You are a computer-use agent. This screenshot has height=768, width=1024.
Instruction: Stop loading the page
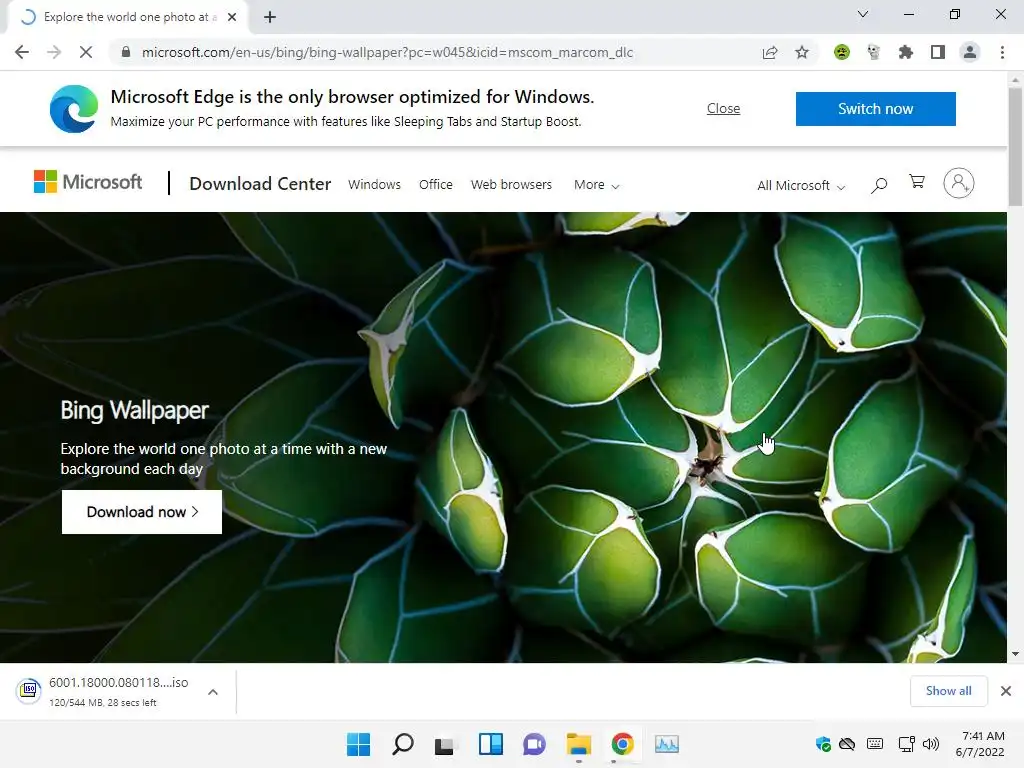(86, 52)
